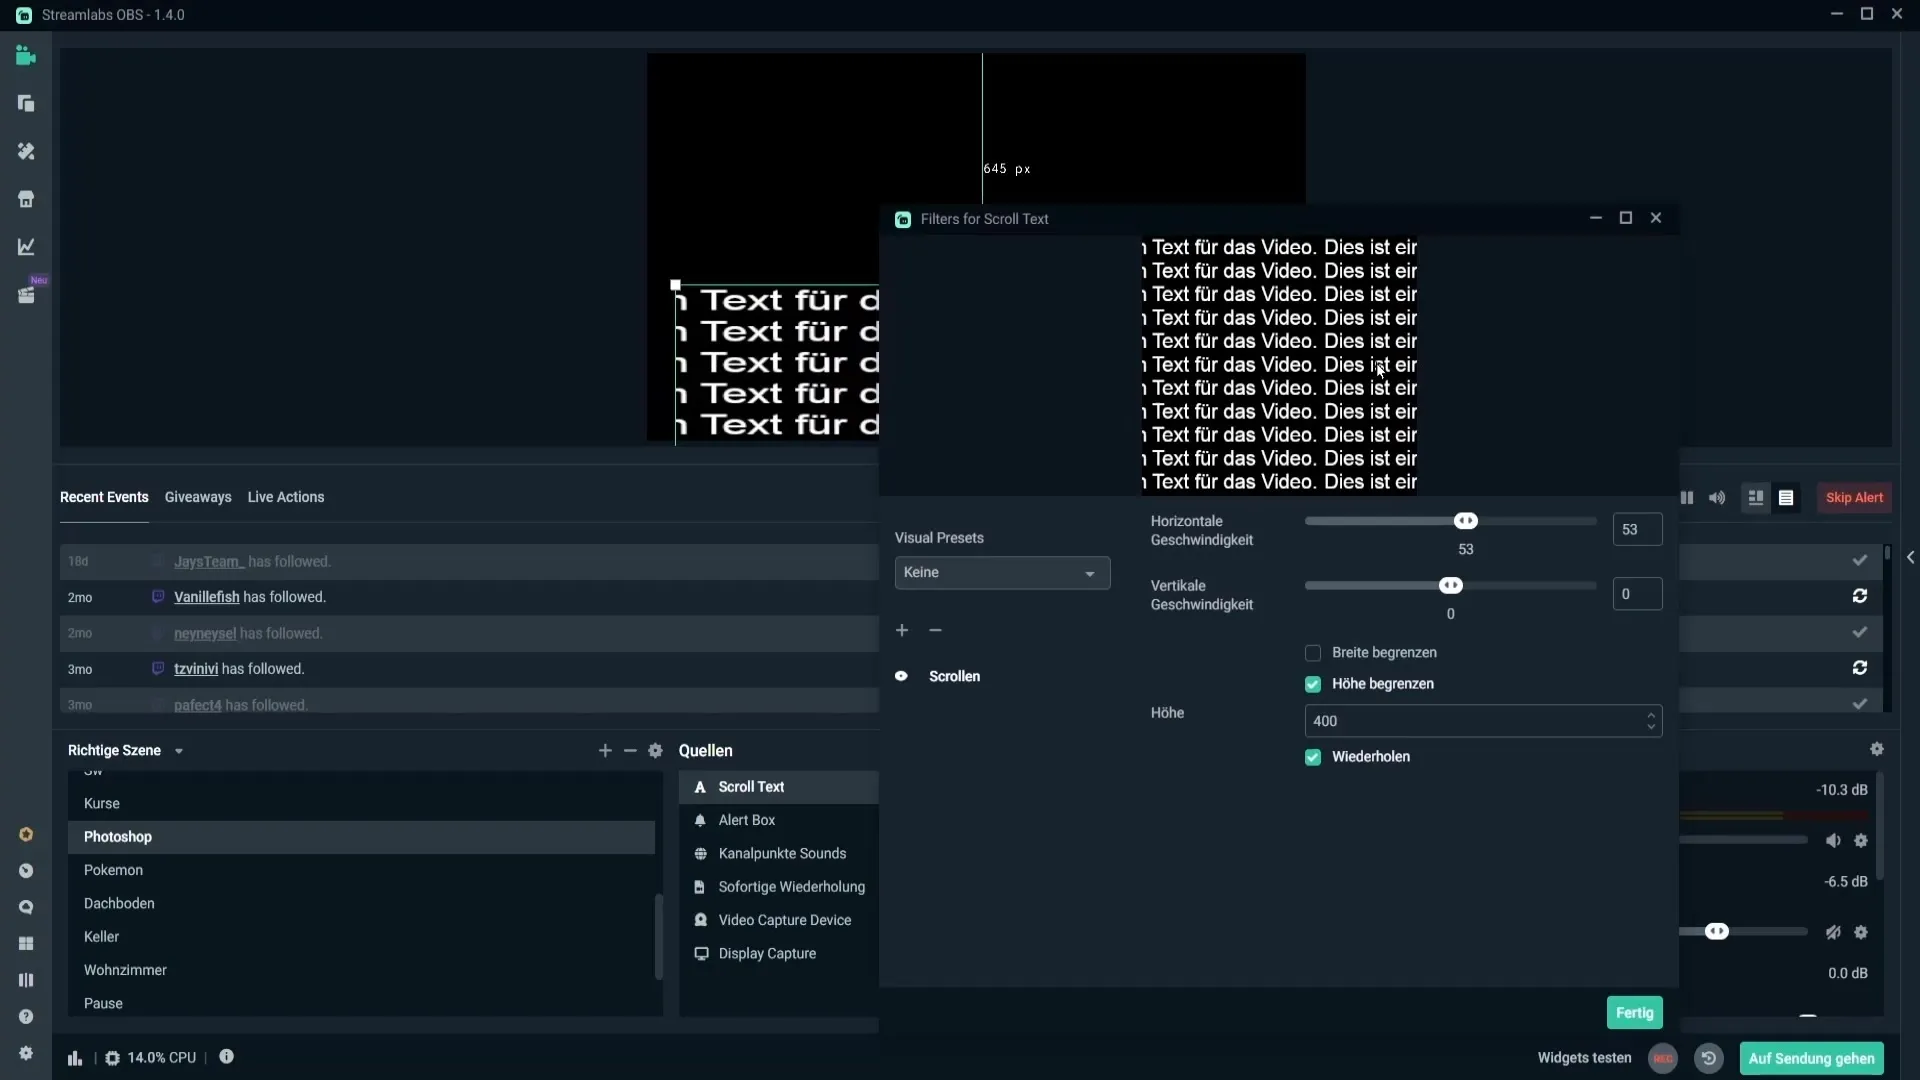Add a new filter with plus icon

pyautogui.click(x=902, y=630)
